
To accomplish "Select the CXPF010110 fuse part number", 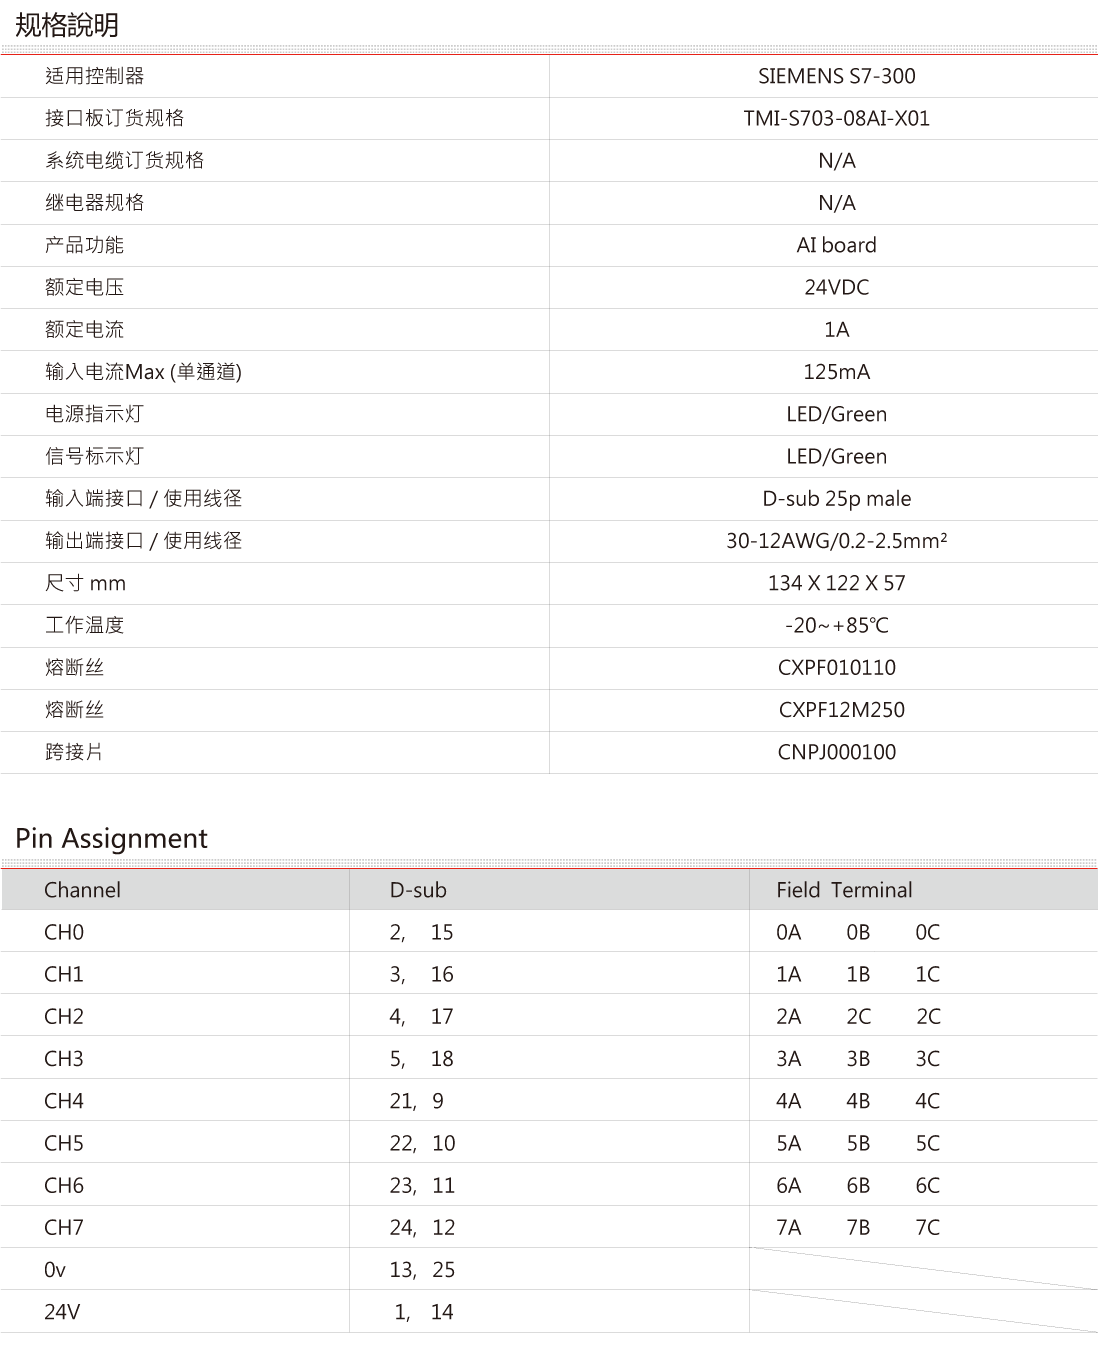I will [x=836, y=667].
